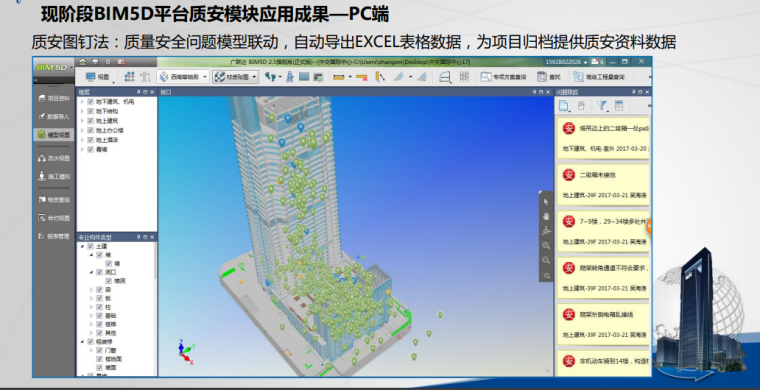Click the walk mode footprints icon

click(270, 77)
